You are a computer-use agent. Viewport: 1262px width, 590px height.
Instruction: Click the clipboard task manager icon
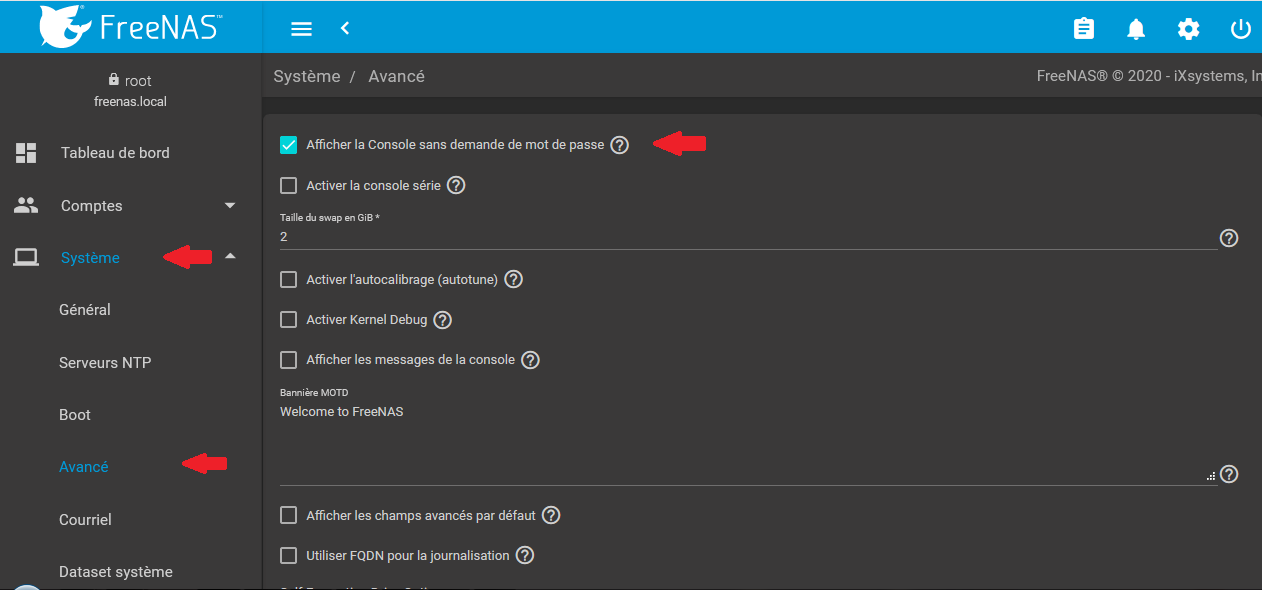click(1084, 29)
